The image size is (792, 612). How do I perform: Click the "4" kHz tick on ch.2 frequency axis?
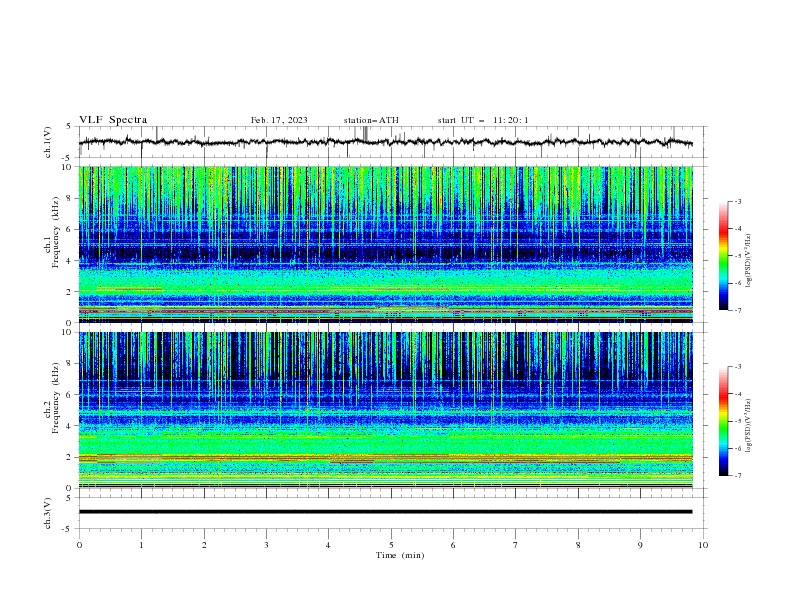tap(70, 426)
